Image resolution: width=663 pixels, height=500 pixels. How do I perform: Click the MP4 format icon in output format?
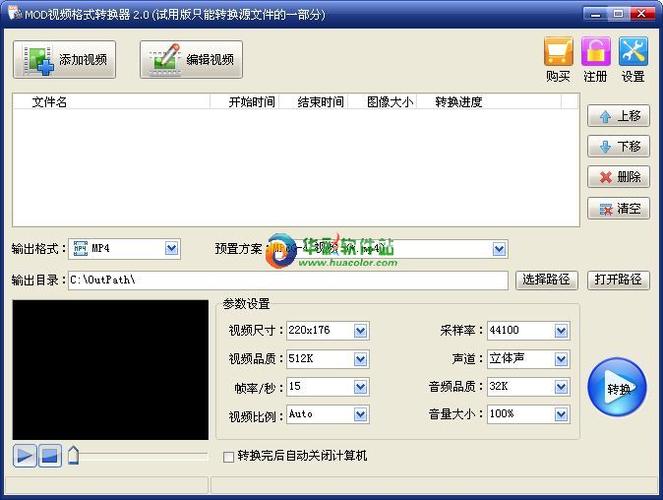click(80, 249)
